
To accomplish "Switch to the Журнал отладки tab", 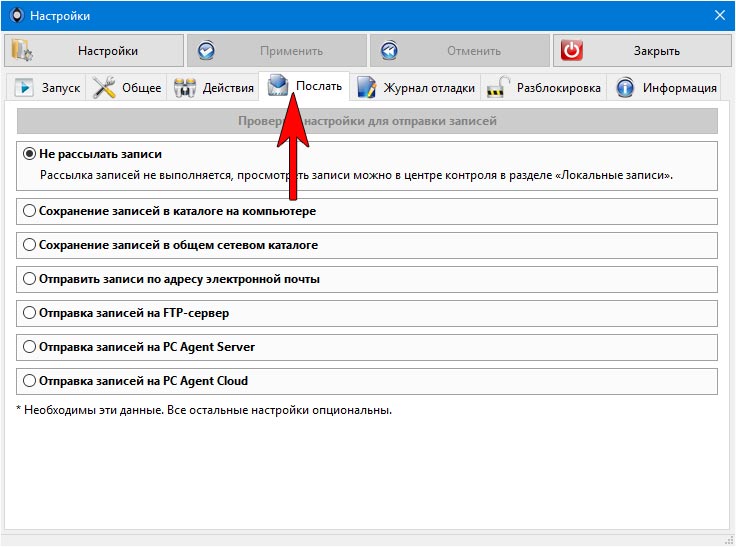I will 428,88.
